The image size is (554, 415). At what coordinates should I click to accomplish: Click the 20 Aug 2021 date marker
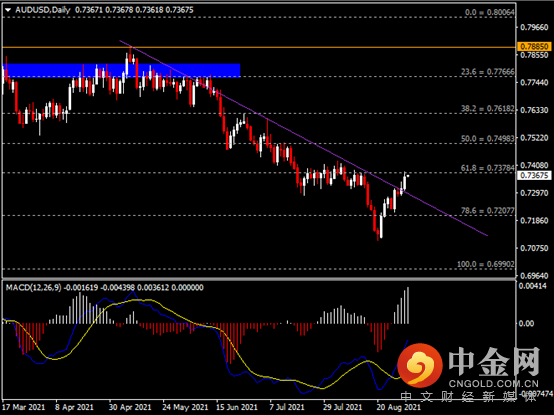[399, 407]
